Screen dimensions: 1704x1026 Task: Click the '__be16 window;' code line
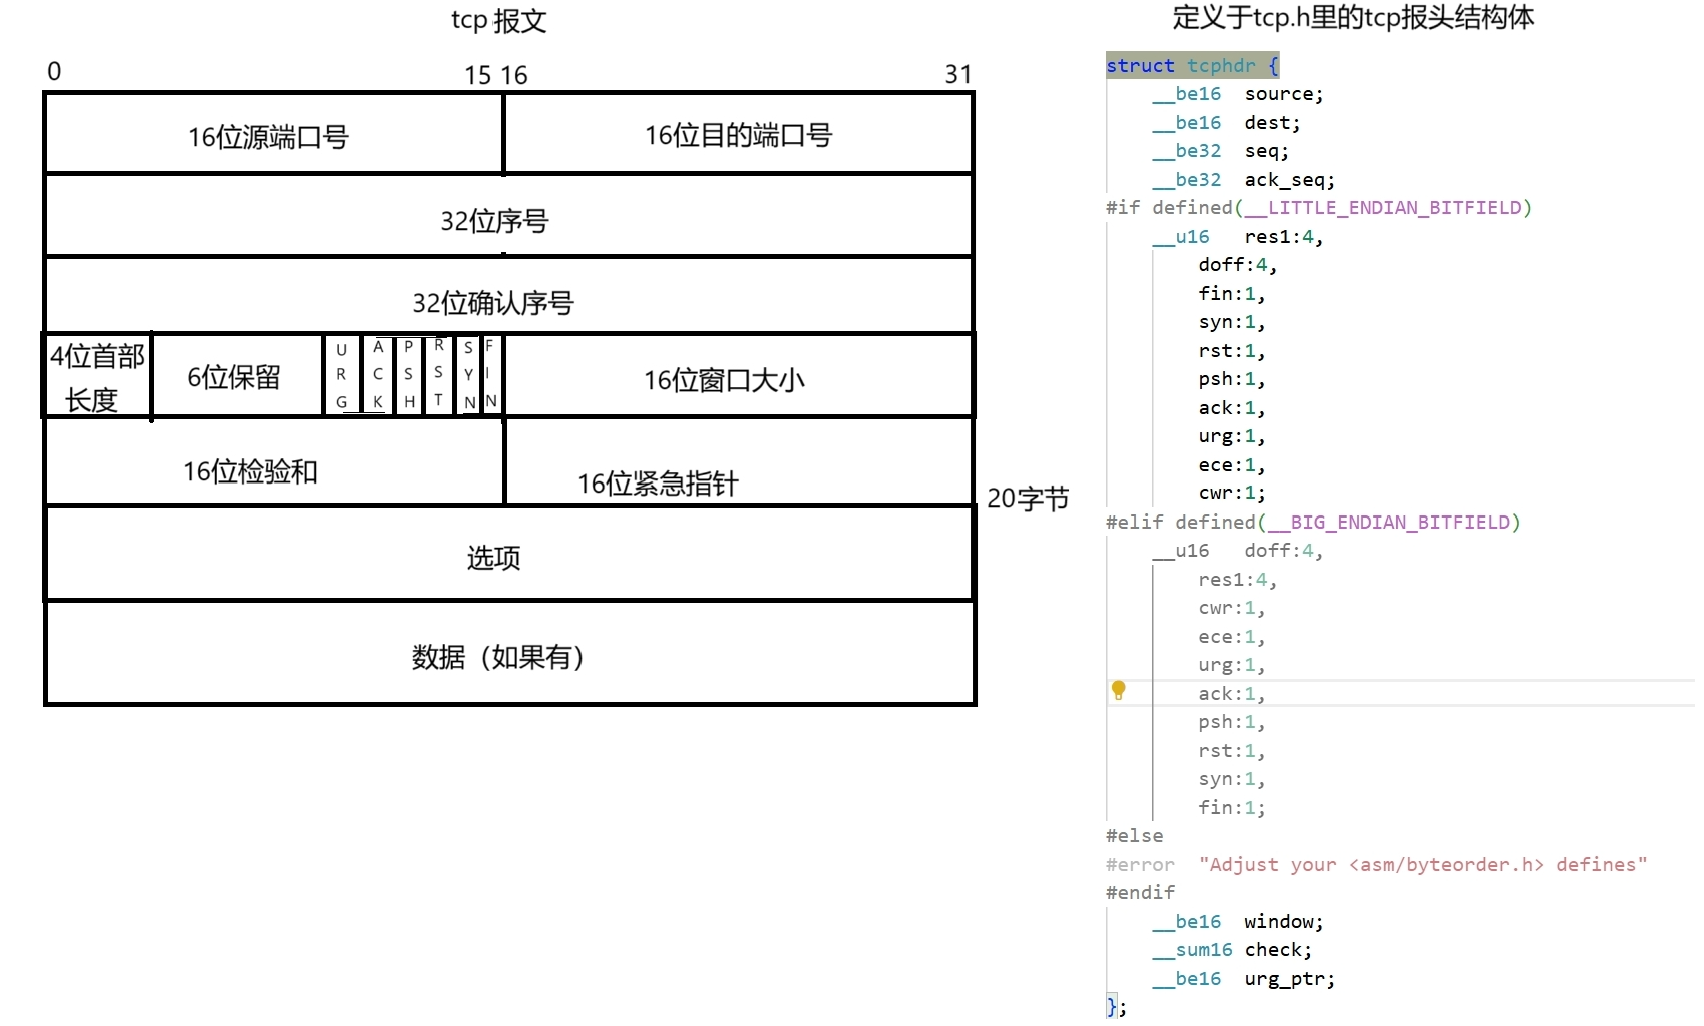[x=1238, y=922]
